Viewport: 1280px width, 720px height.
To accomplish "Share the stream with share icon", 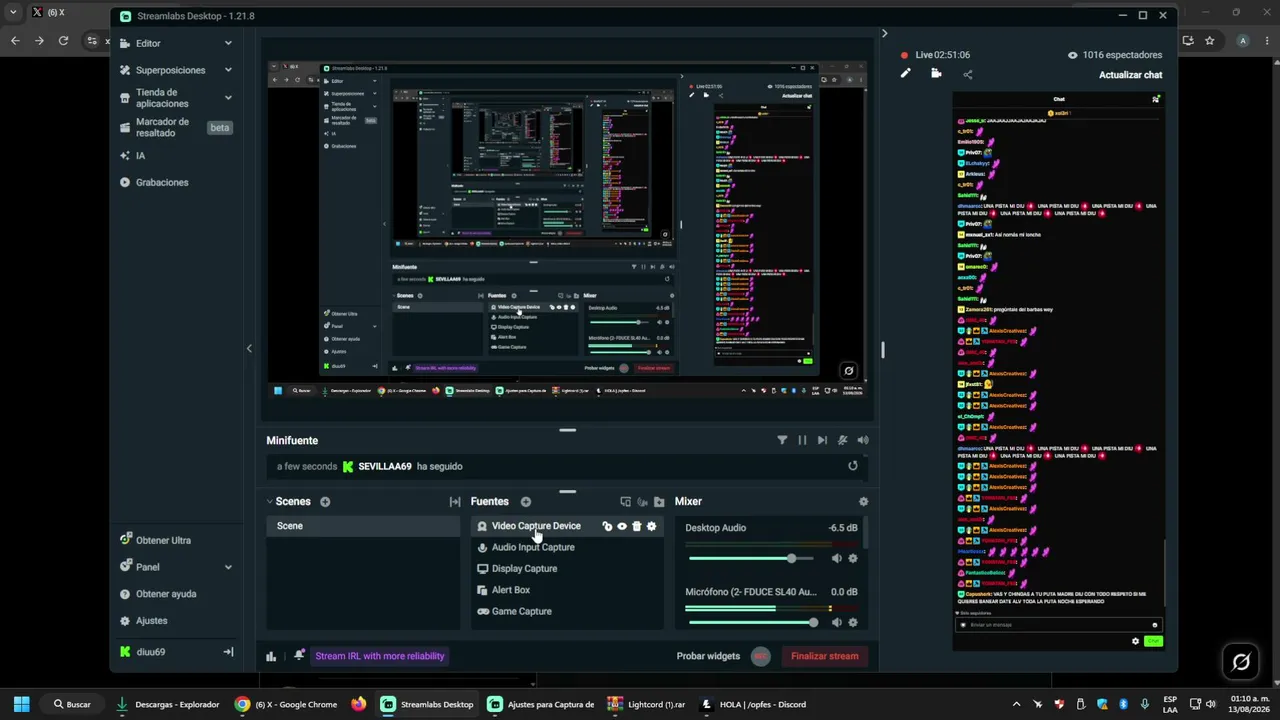I will (x=967, y=74).
